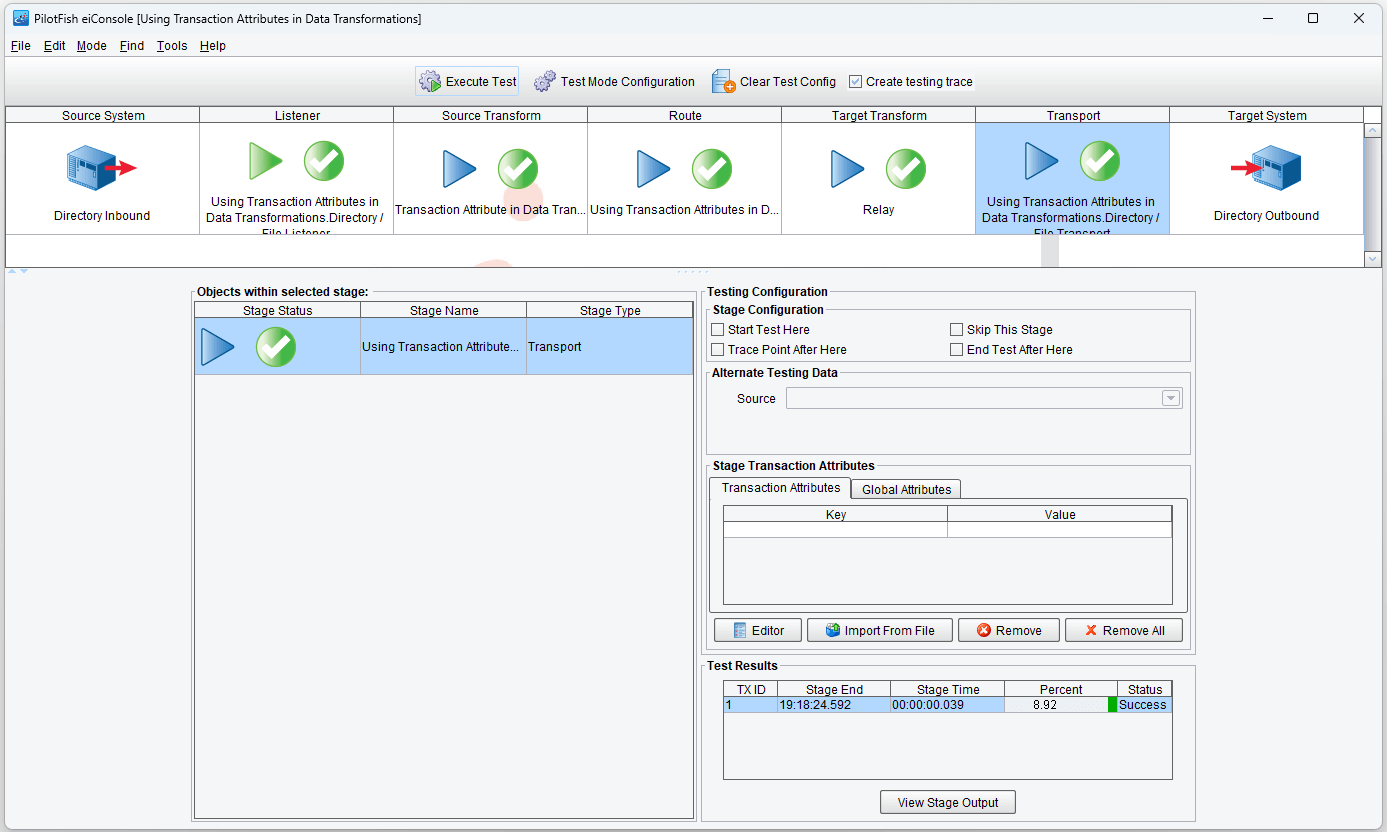Click the Remove button
This screenshot has height=832, width=1387.
click(1009, 630)
